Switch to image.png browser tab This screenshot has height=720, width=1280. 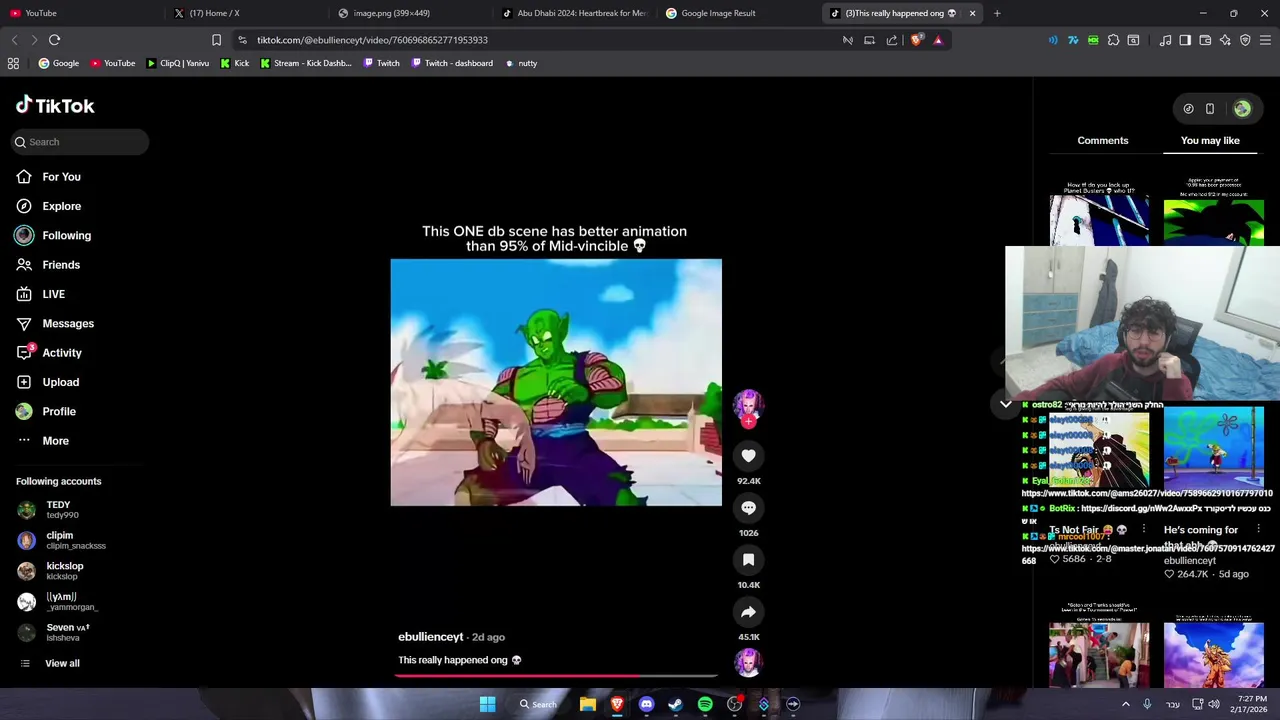click(x=410, y=13)
